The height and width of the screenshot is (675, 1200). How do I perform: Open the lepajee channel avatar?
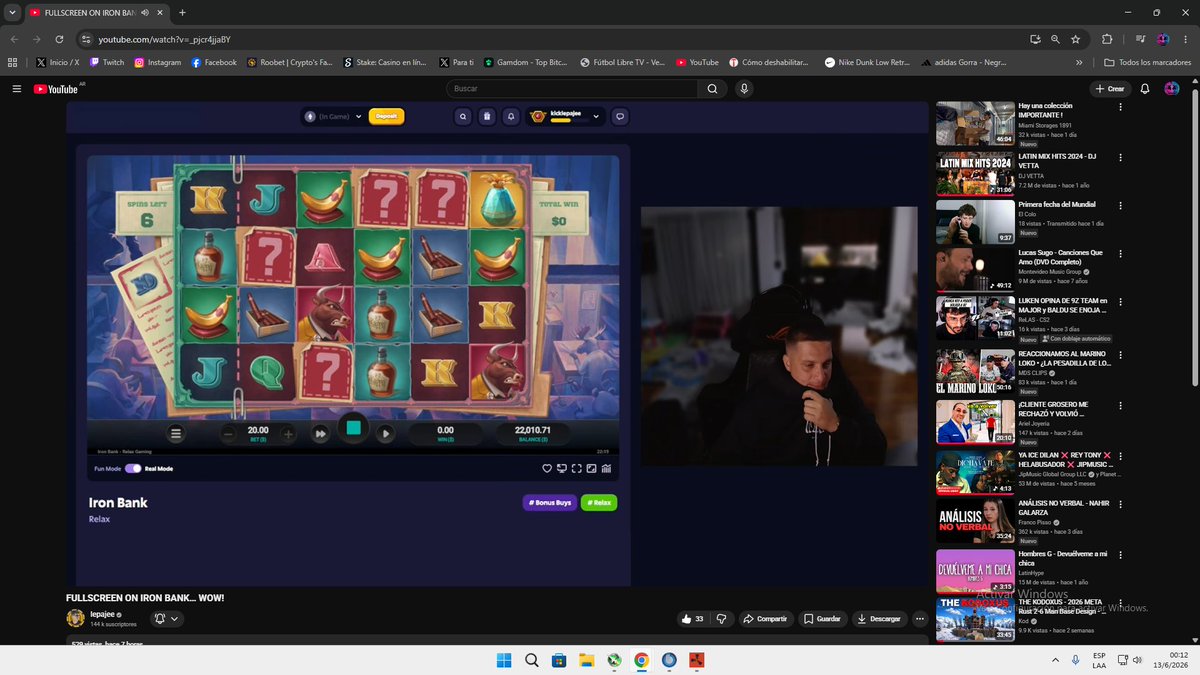click(x=75, y=619)
